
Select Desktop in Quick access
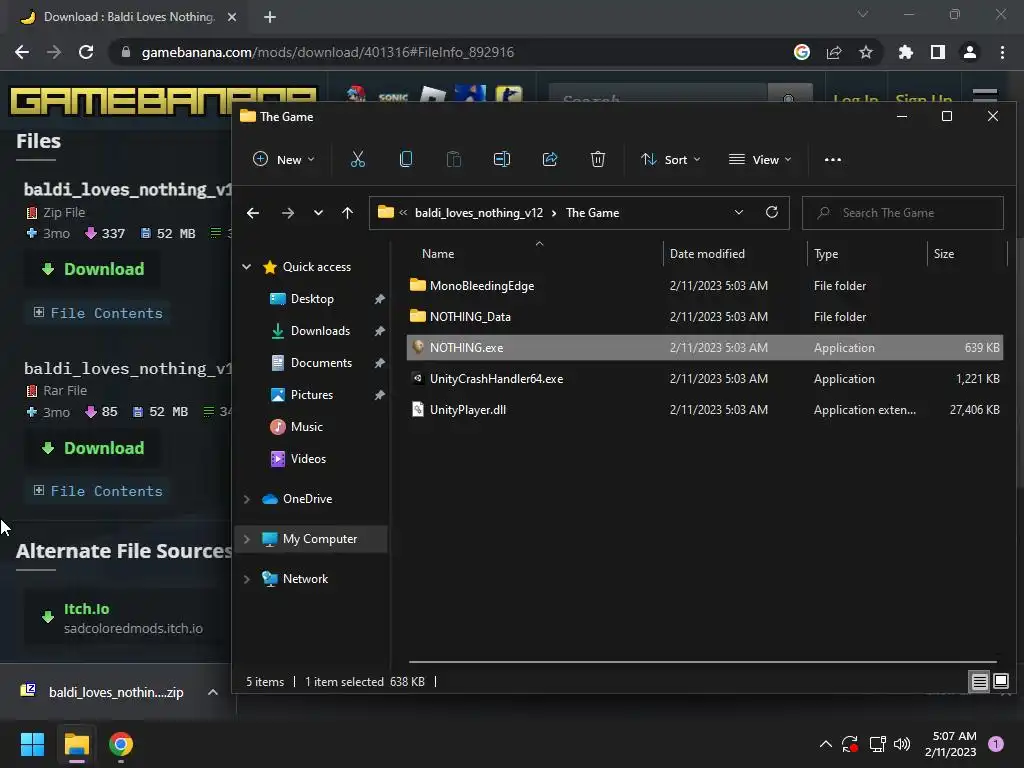(312, 298)
